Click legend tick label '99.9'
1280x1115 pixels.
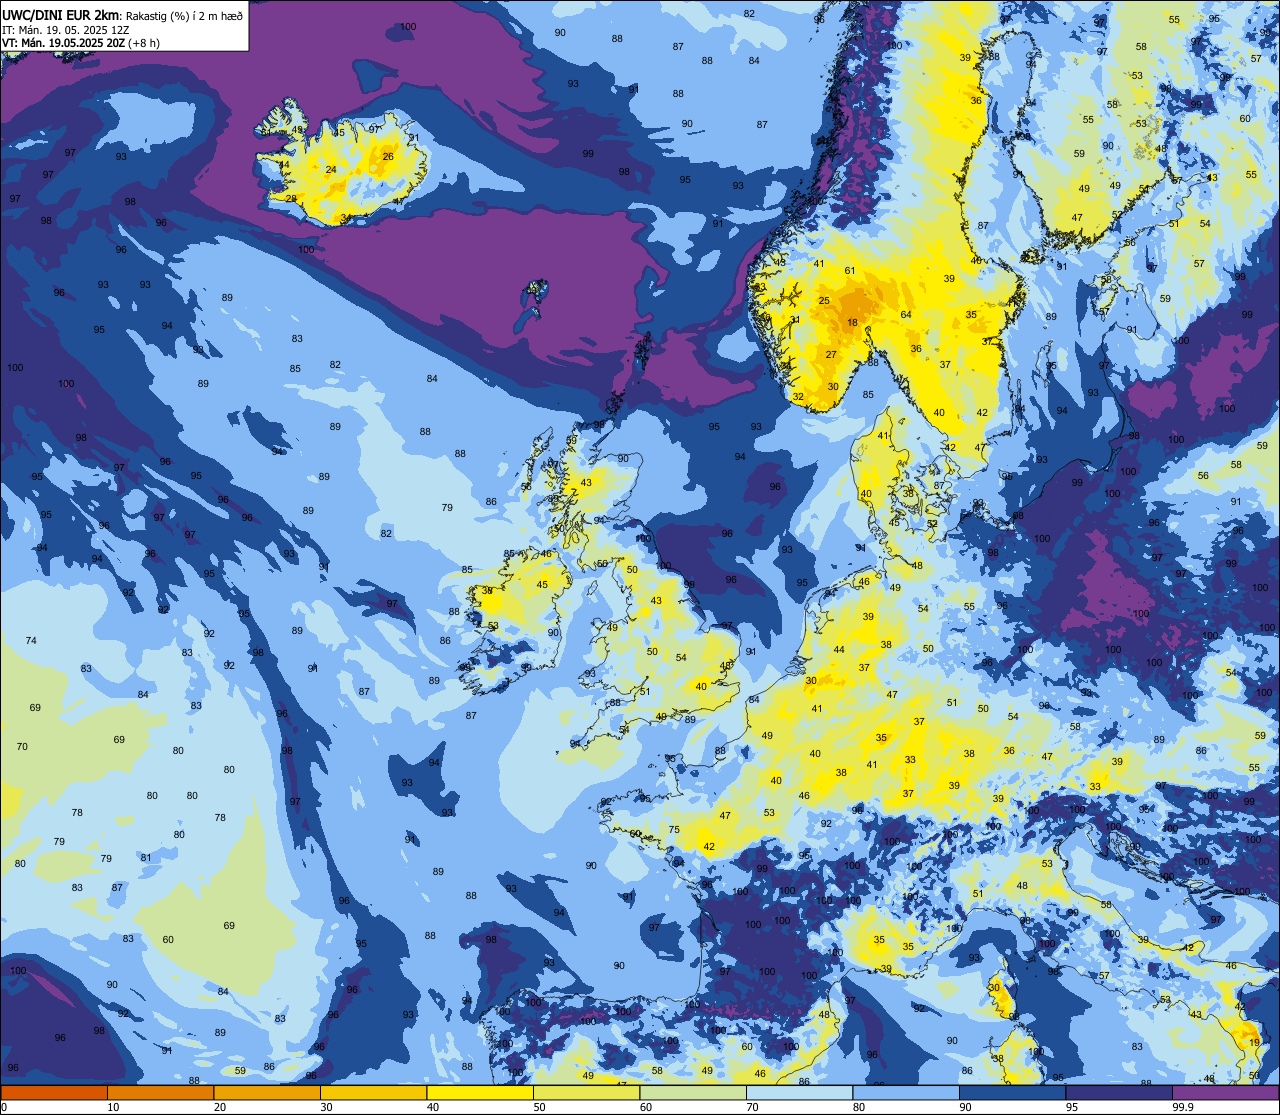tap(1184, 1107)
